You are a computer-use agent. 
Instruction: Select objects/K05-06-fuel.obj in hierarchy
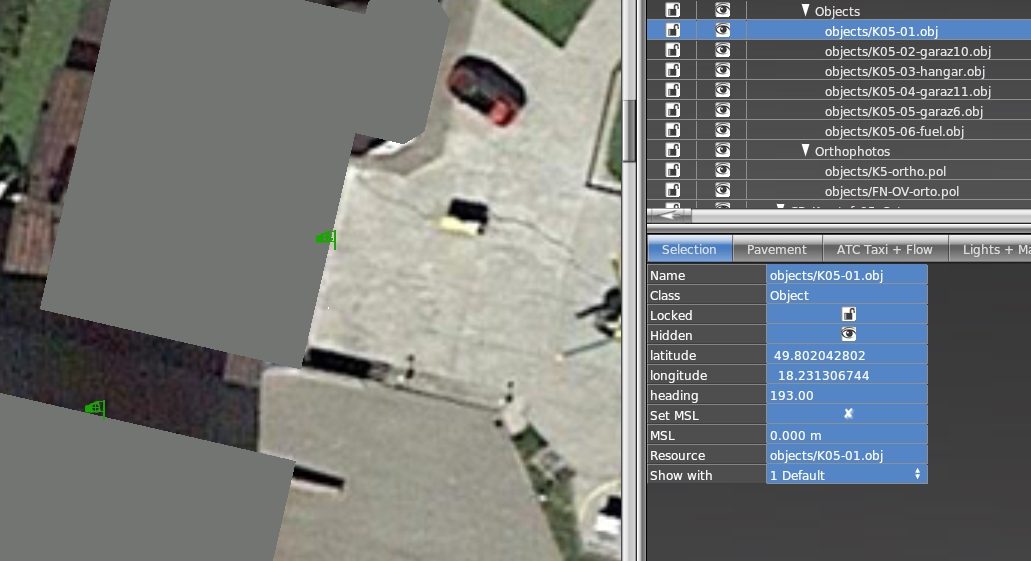coord(894,132)
